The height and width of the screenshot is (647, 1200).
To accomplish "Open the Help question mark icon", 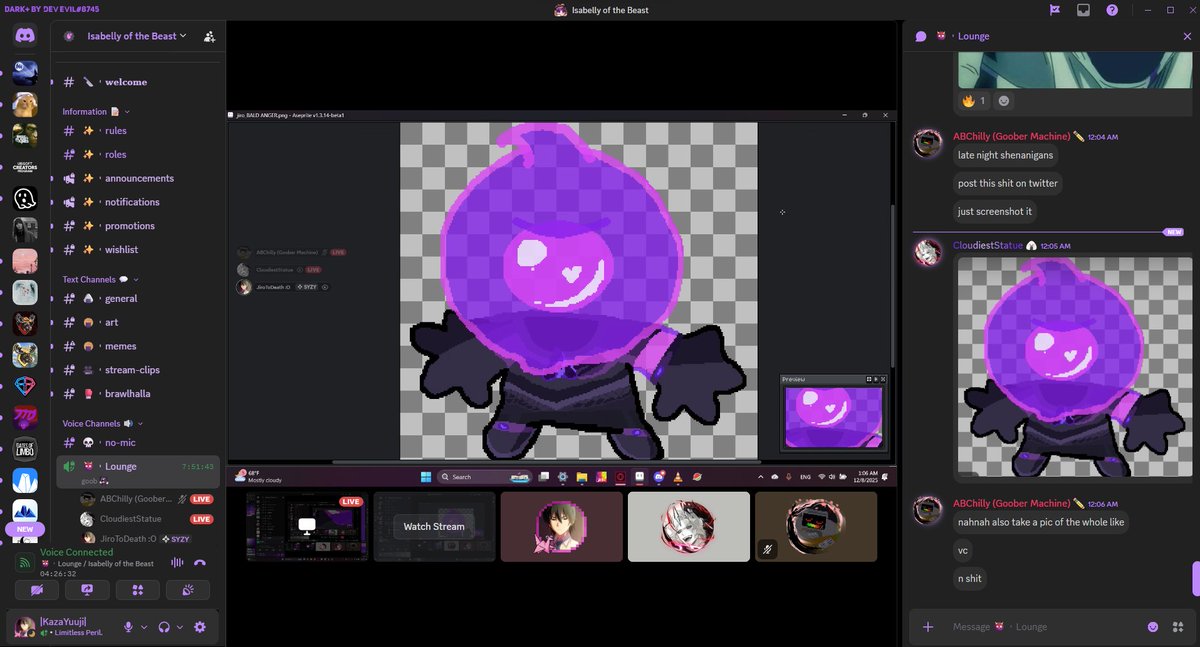I will [1112, 10].
